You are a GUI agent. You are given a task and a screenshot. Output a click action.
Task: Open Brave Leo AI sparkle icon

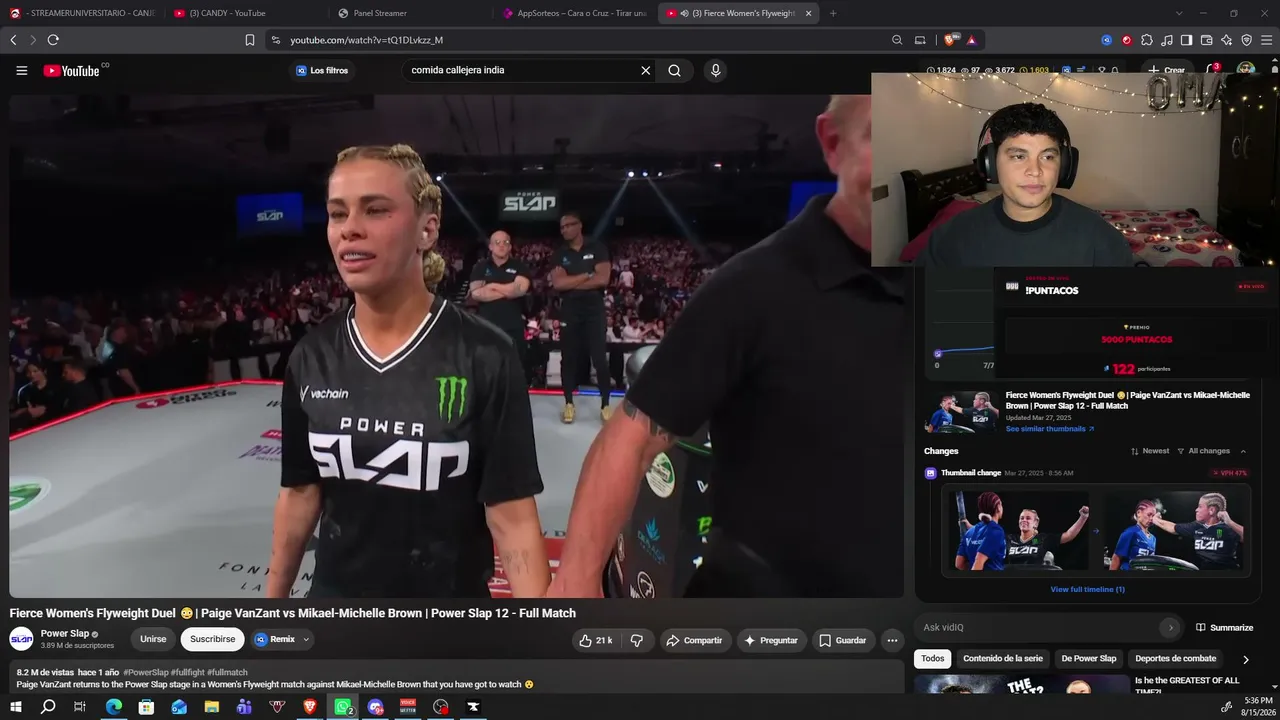1226,40
